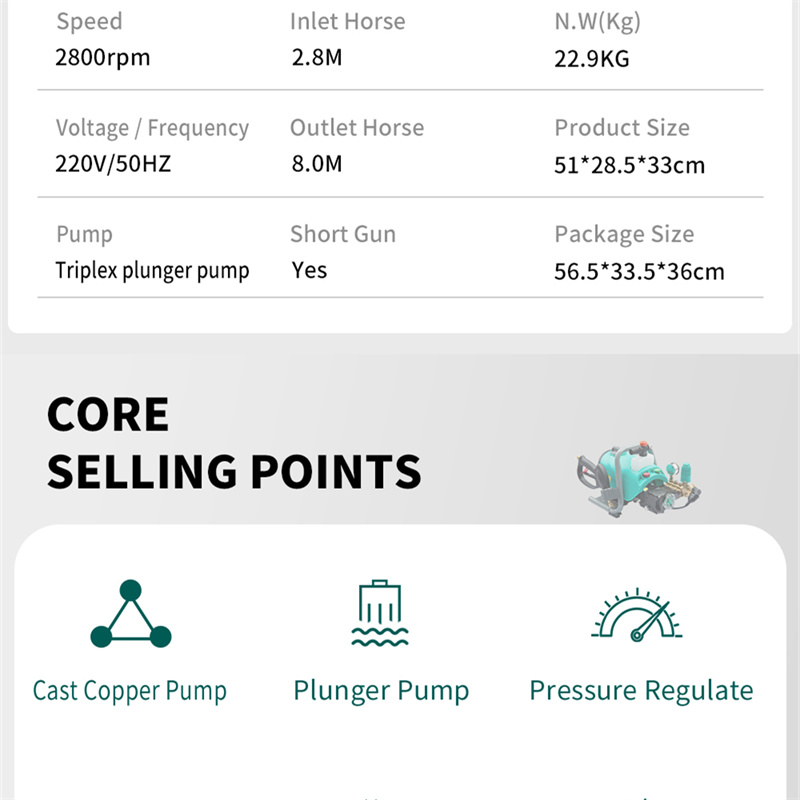
Task: Select the Pressure Regulate label
Action: pyautogui.click(x=641, y=691)
